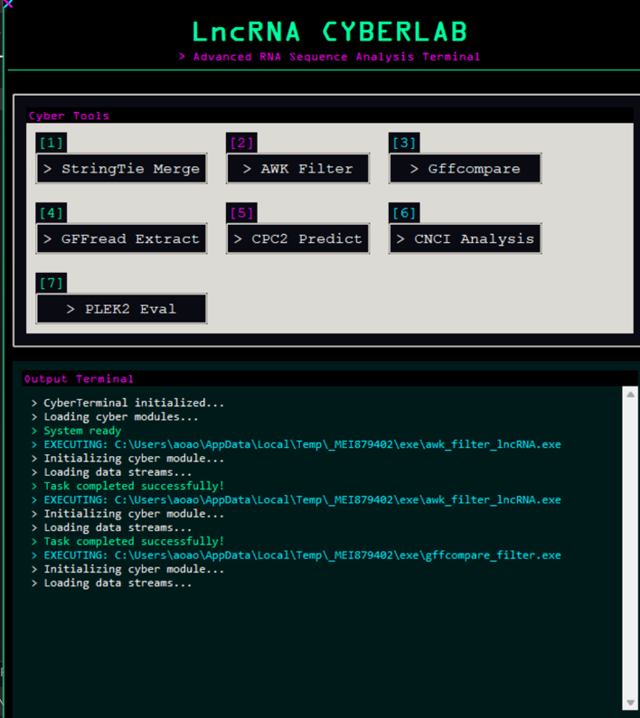The height and width of the screenshot is (718, 640).
Task: Select the 'Loading cyber modules...' log line
Action: tap(115, 417)
